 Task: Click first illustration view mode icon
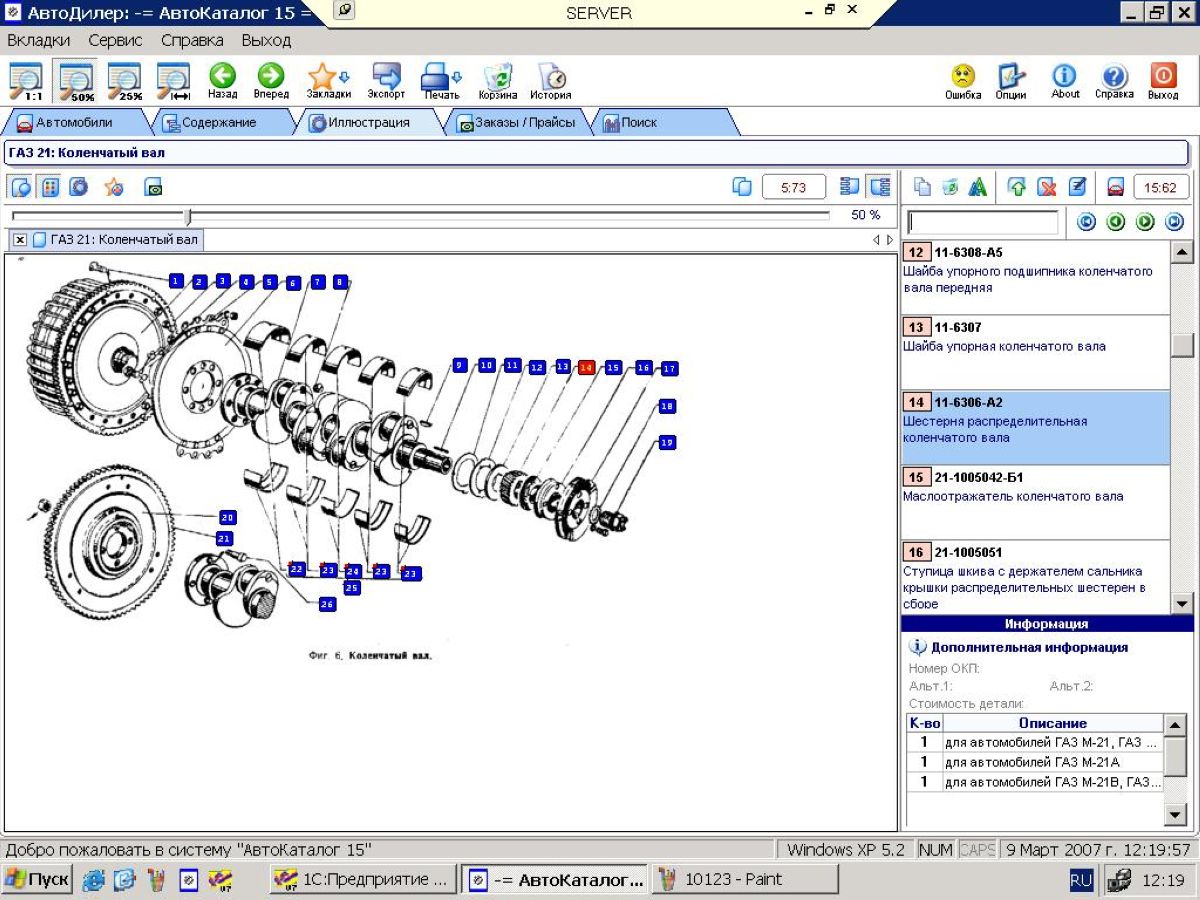coord(21,186)
